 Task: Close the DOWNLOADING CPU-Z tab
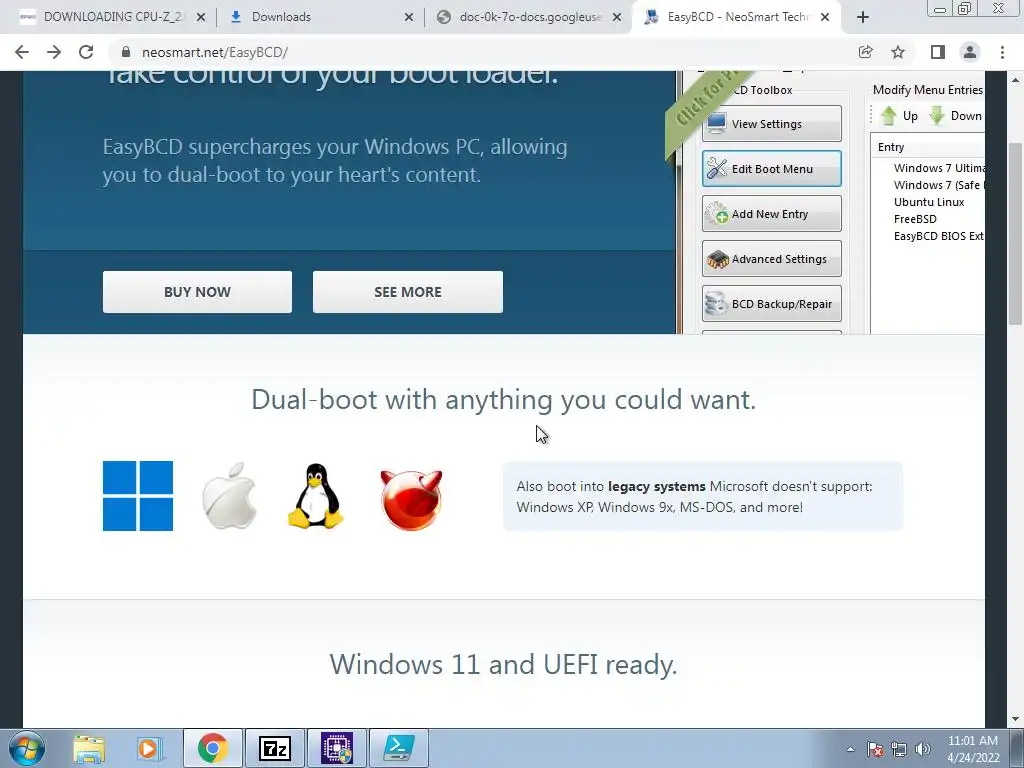[x=201, y=17]
